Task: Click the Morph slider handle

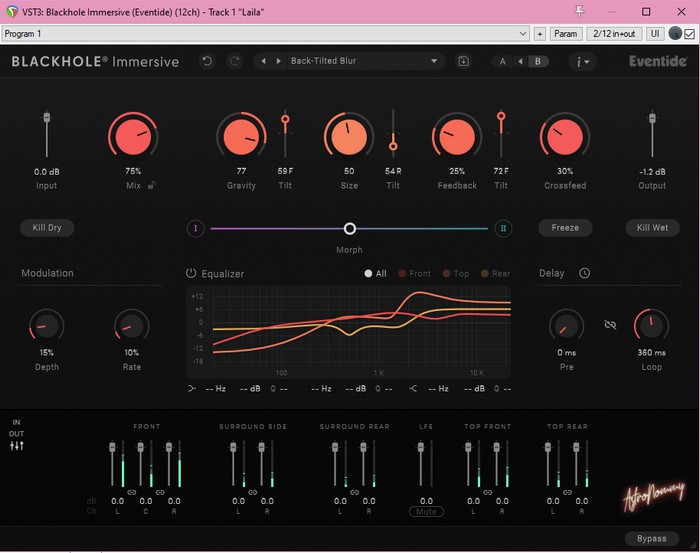Action: click(x=349, y=228)
